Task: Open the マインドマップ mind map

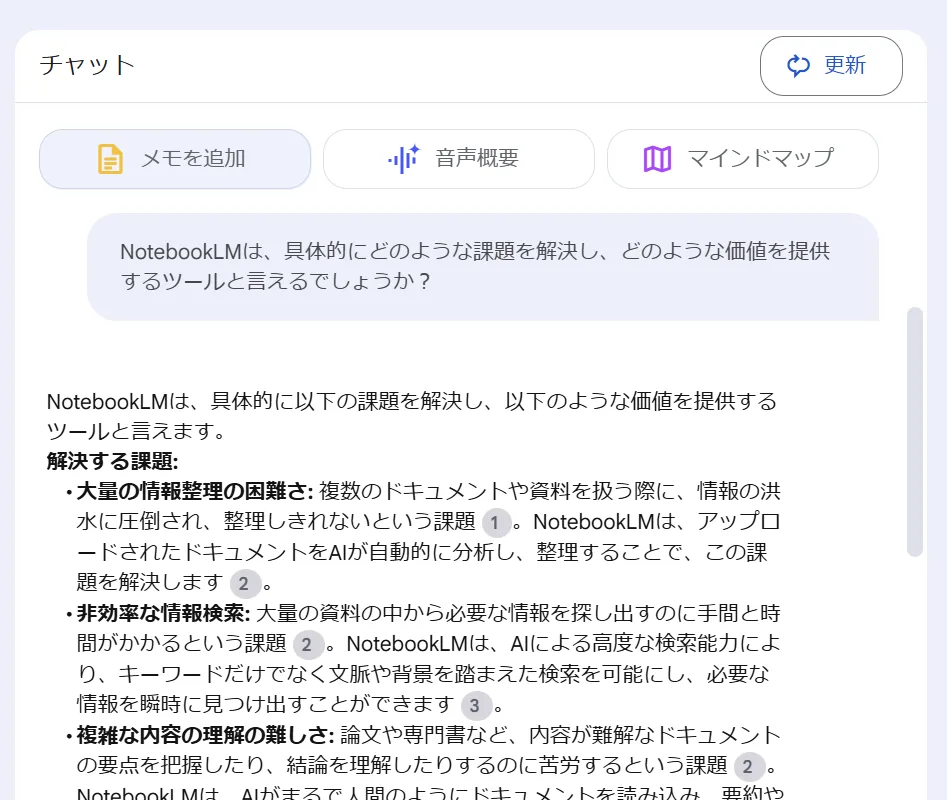Action: tap(743, 159)
